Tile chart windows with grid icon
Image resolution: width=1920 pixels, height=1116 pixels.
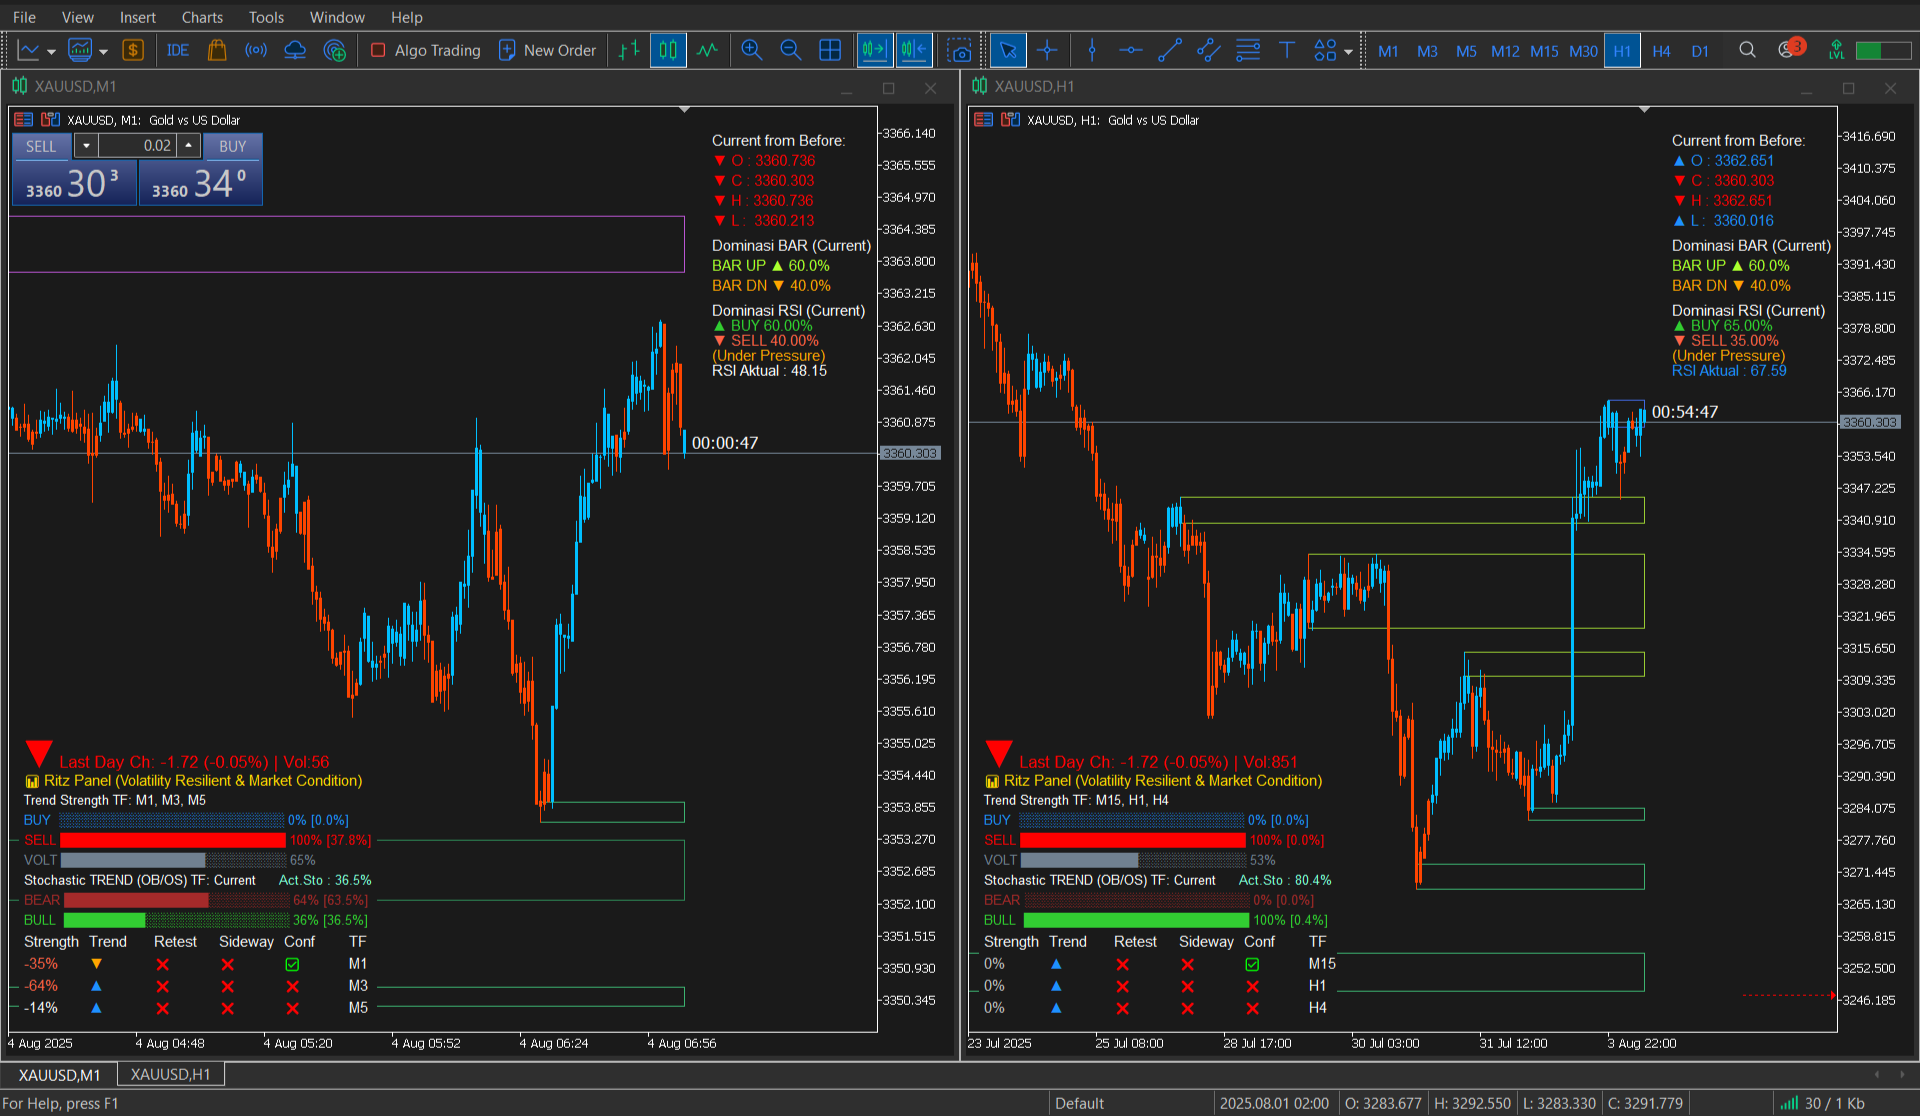click(830, 50)
